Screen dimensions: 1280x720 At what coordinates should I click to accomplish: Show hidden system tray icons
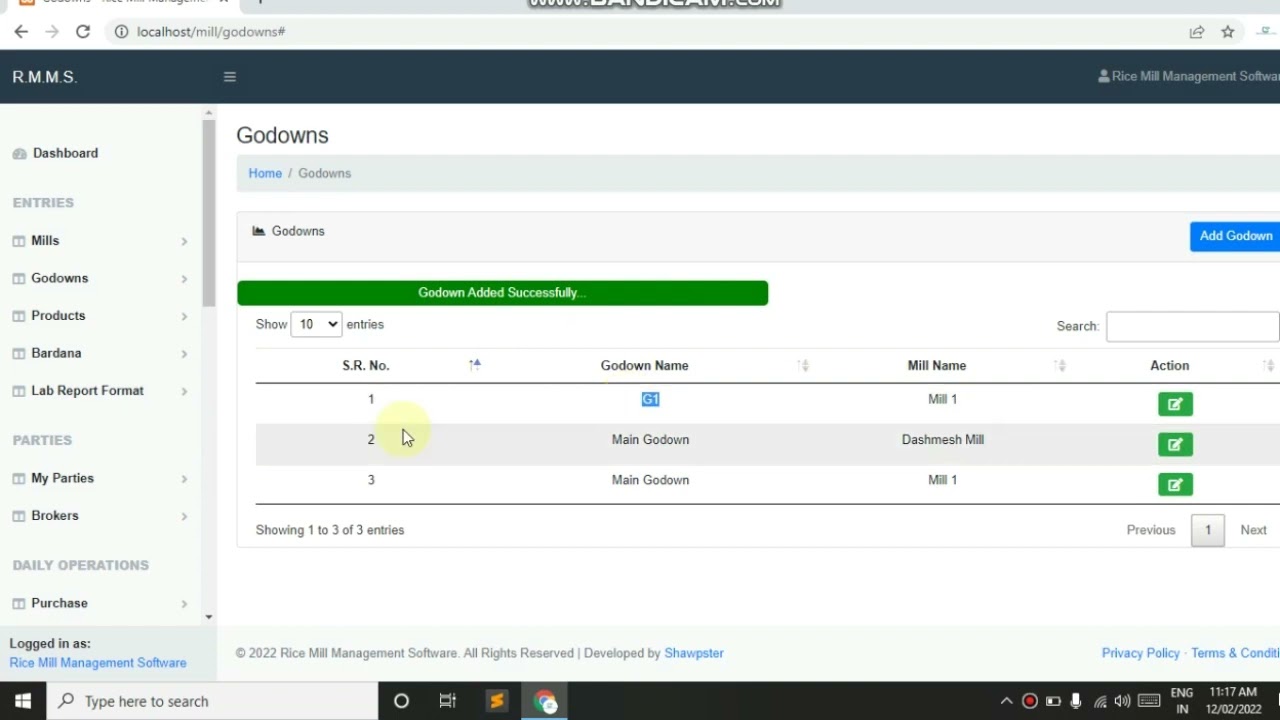1006,701
